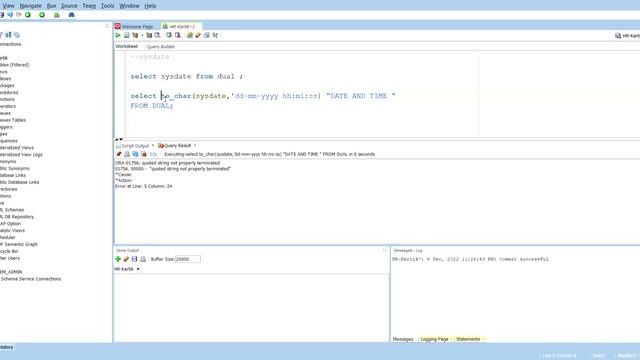Click the second green navigate circle icon

coord(42,15)
